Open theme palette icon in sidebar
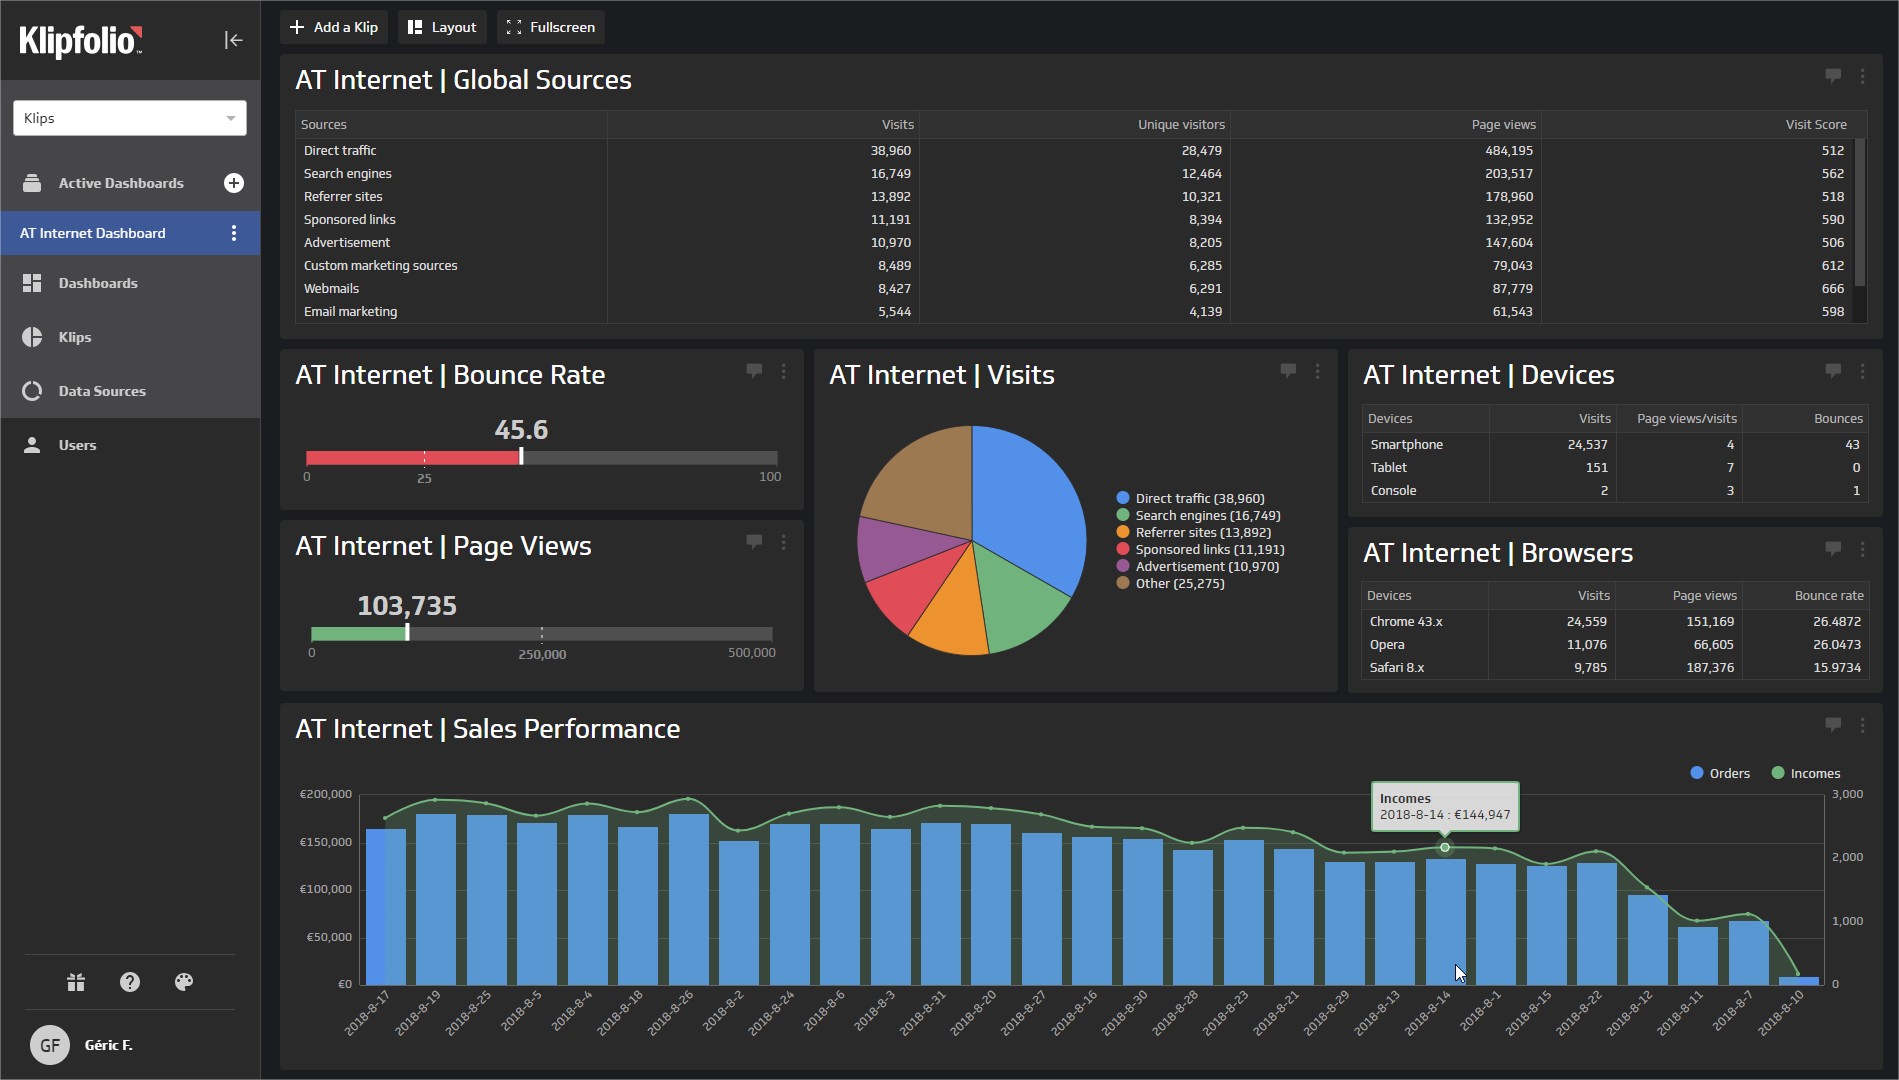This screenshot has height=1080, width=1899. tap(184, 982)
